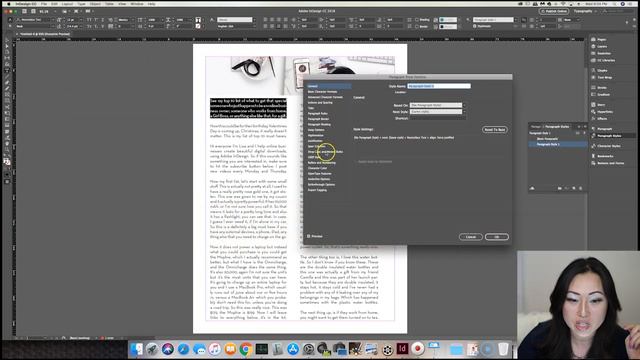
Task: Click the Shortcut input field
Action: 438,118
